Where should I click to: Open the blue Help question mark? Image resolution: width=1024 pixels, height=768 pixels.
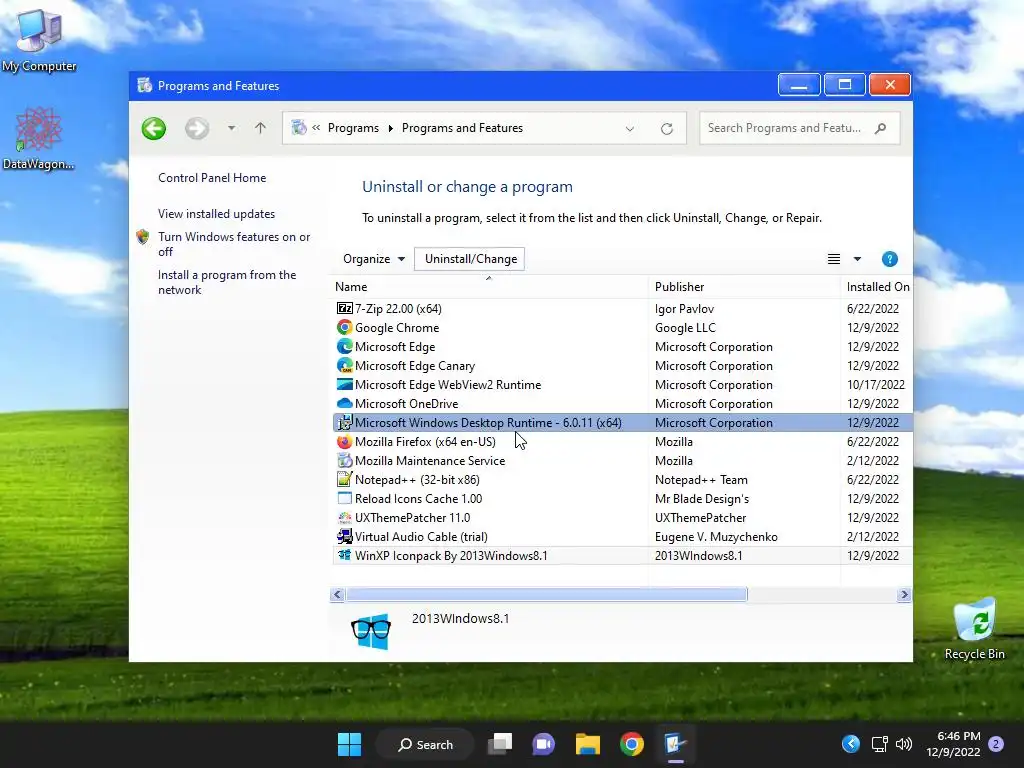click(x=889, y=259)
